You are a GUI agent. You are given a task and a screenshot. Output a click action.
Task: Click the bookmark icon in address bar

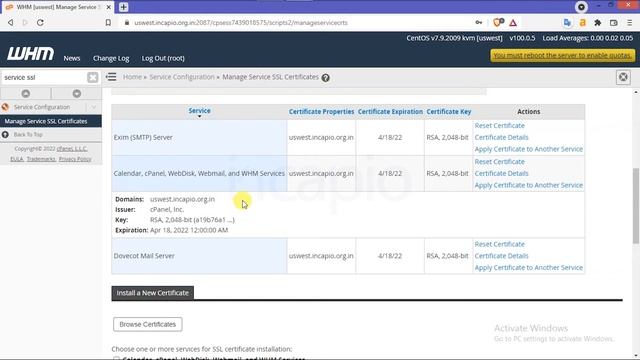pos(108,23)
